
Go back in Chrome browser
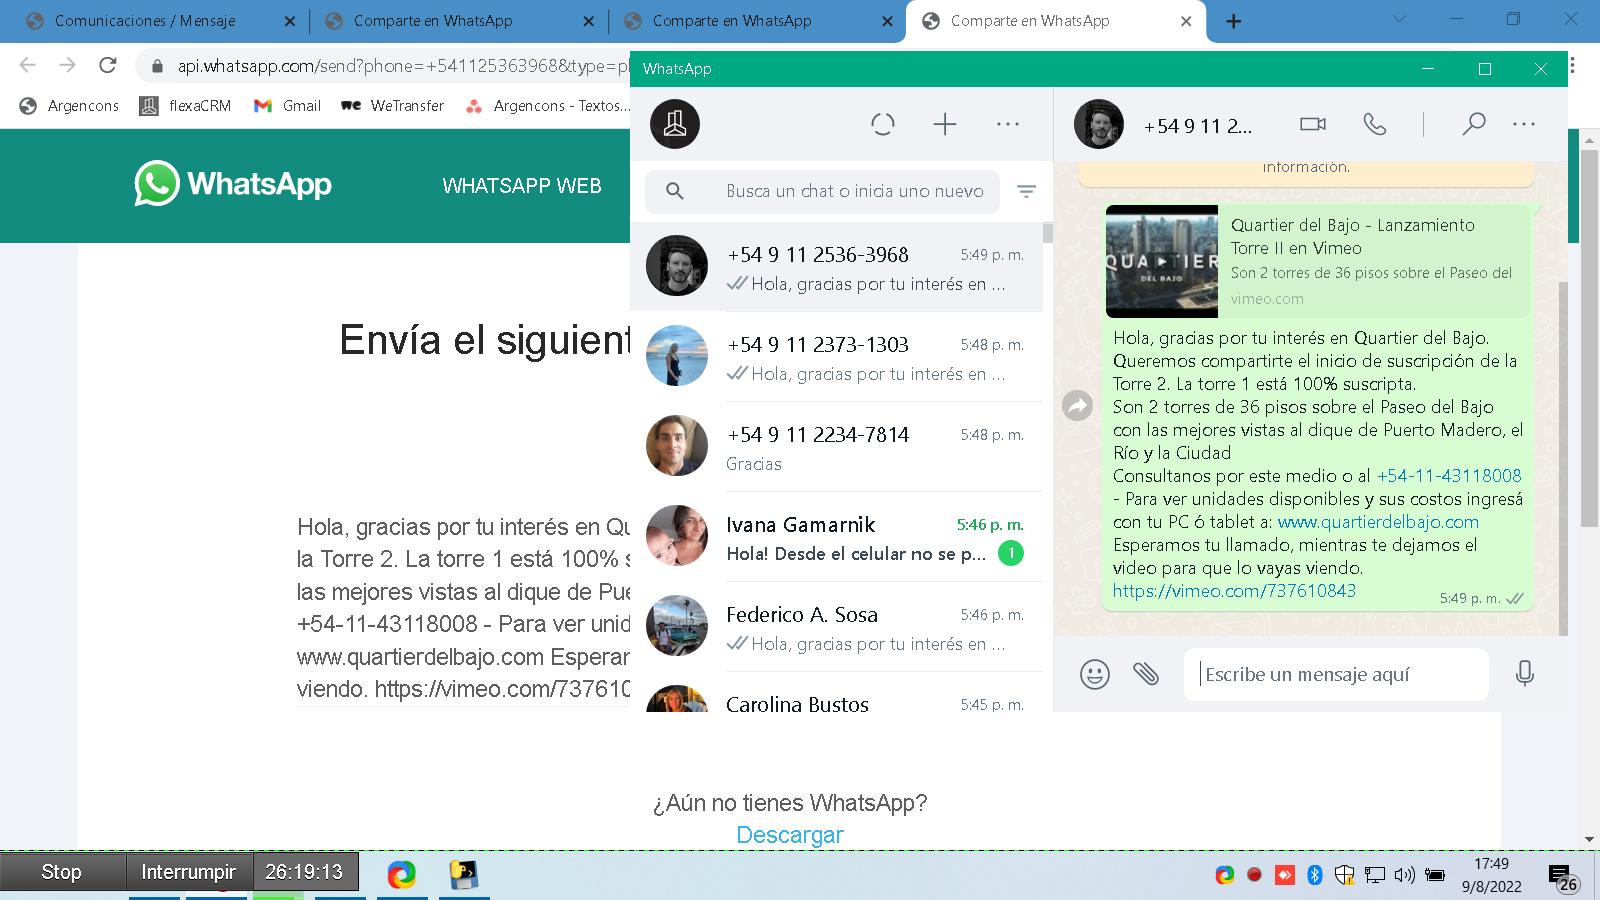click(28, 65)
